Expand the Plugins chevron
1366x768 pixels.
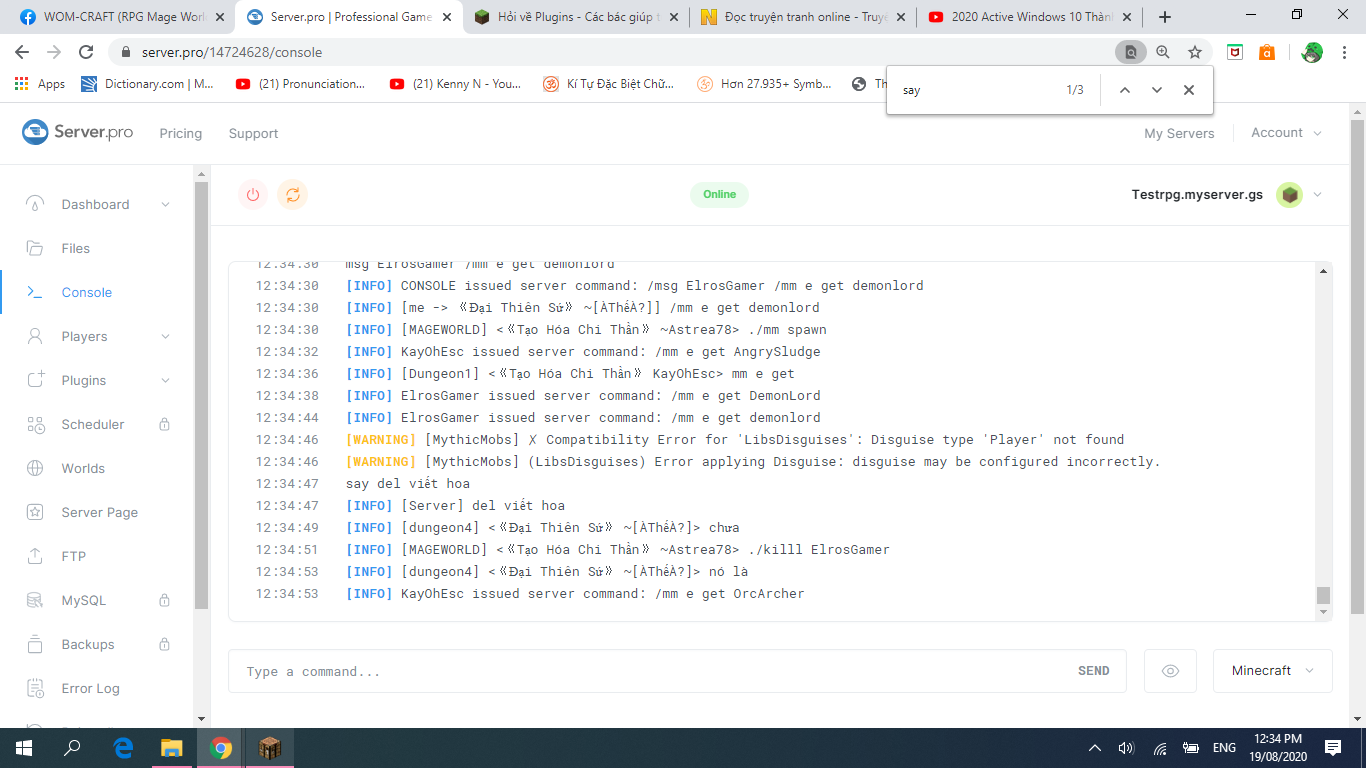(165, 381)
